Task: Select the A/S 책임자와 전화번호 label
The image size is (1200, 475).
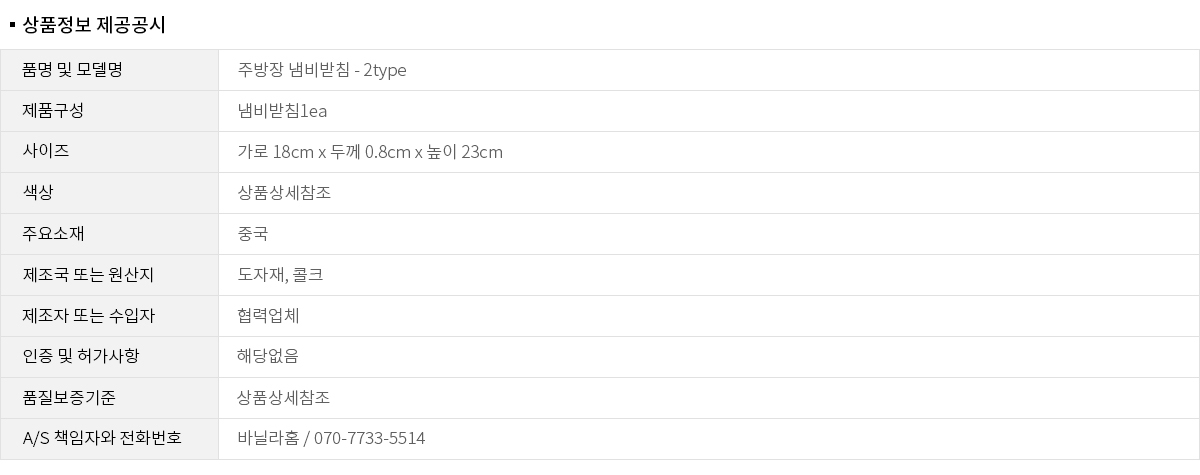Action: pyautogui.click(x=102, y=439)
